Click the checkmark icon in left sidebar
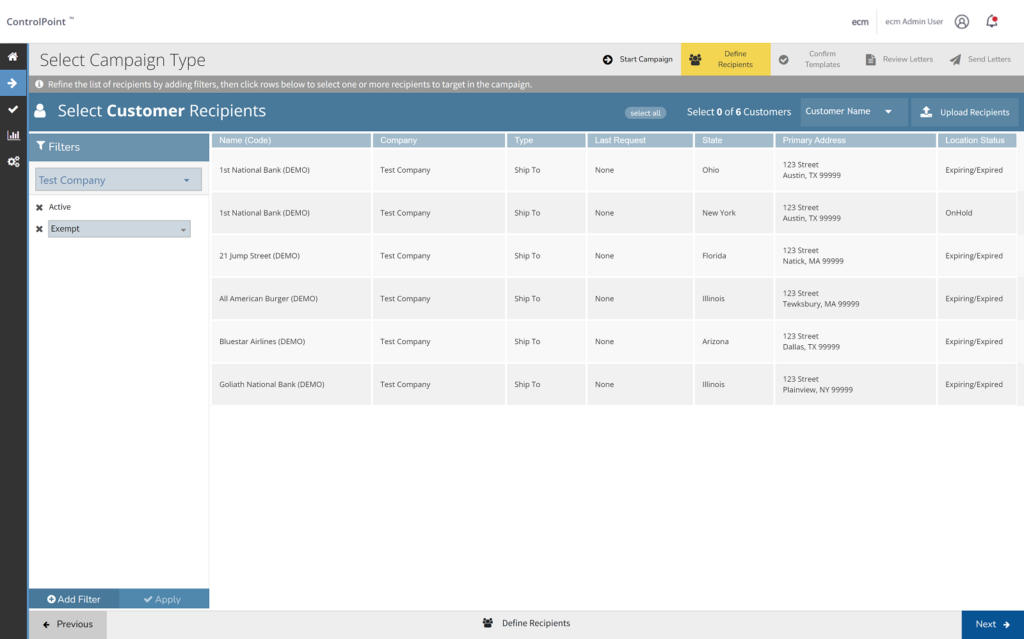The height and width of the screenshot is (639, 1024). [x=13, y=109]
